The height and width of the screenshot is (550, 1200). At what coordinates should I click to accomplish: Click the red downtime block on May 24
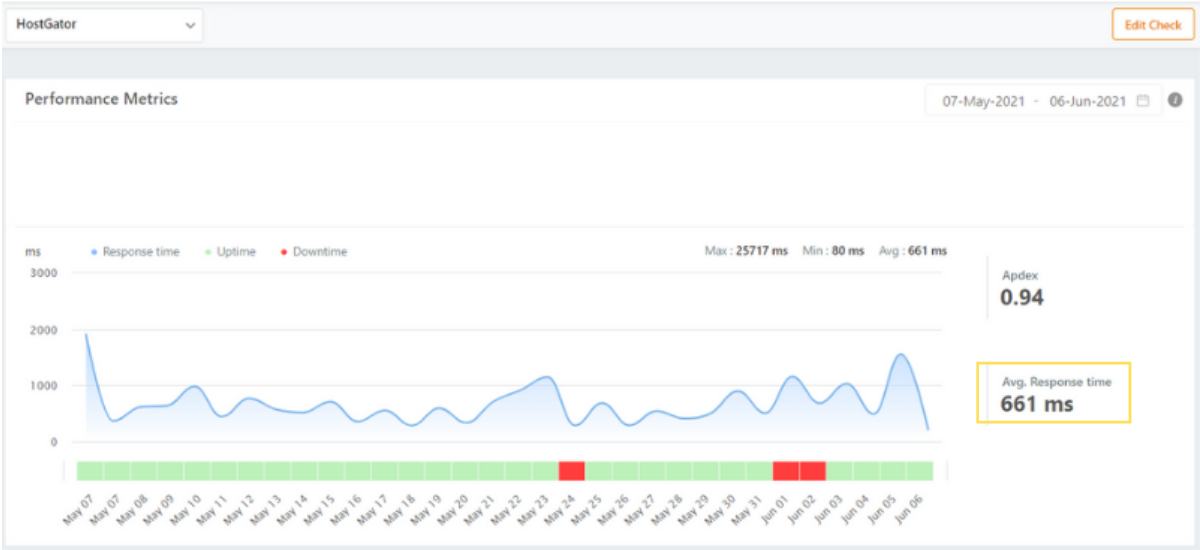pos(571,471)
